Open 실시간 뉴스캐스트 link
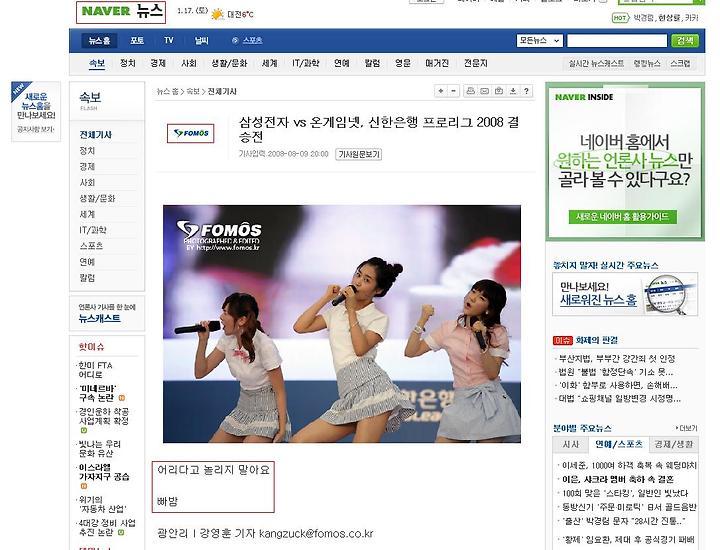720x550 pixels. [596, 63]
